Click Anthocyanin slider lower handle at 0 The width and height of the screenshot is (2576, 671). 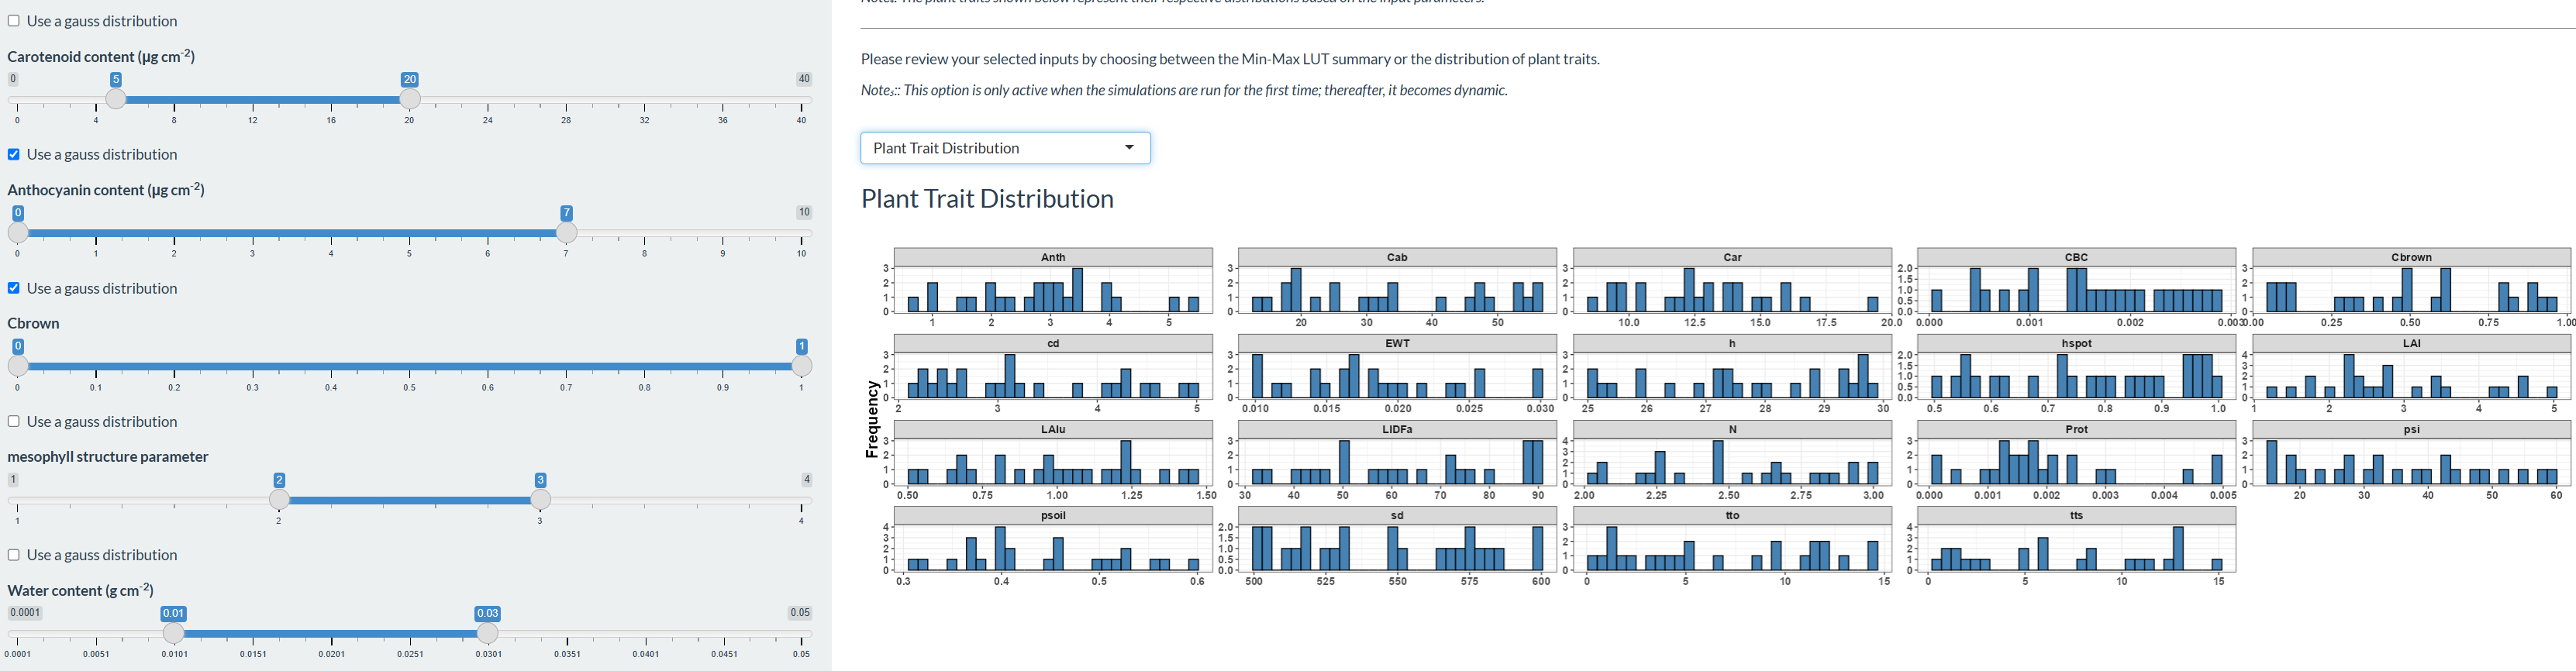[x=18, y=232]
